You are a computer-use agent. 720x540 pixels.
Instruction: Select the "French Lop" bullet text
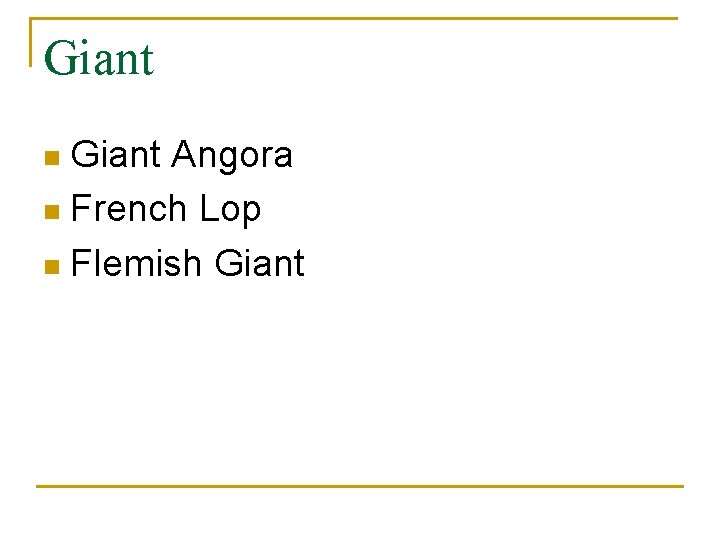click(166, 209)
